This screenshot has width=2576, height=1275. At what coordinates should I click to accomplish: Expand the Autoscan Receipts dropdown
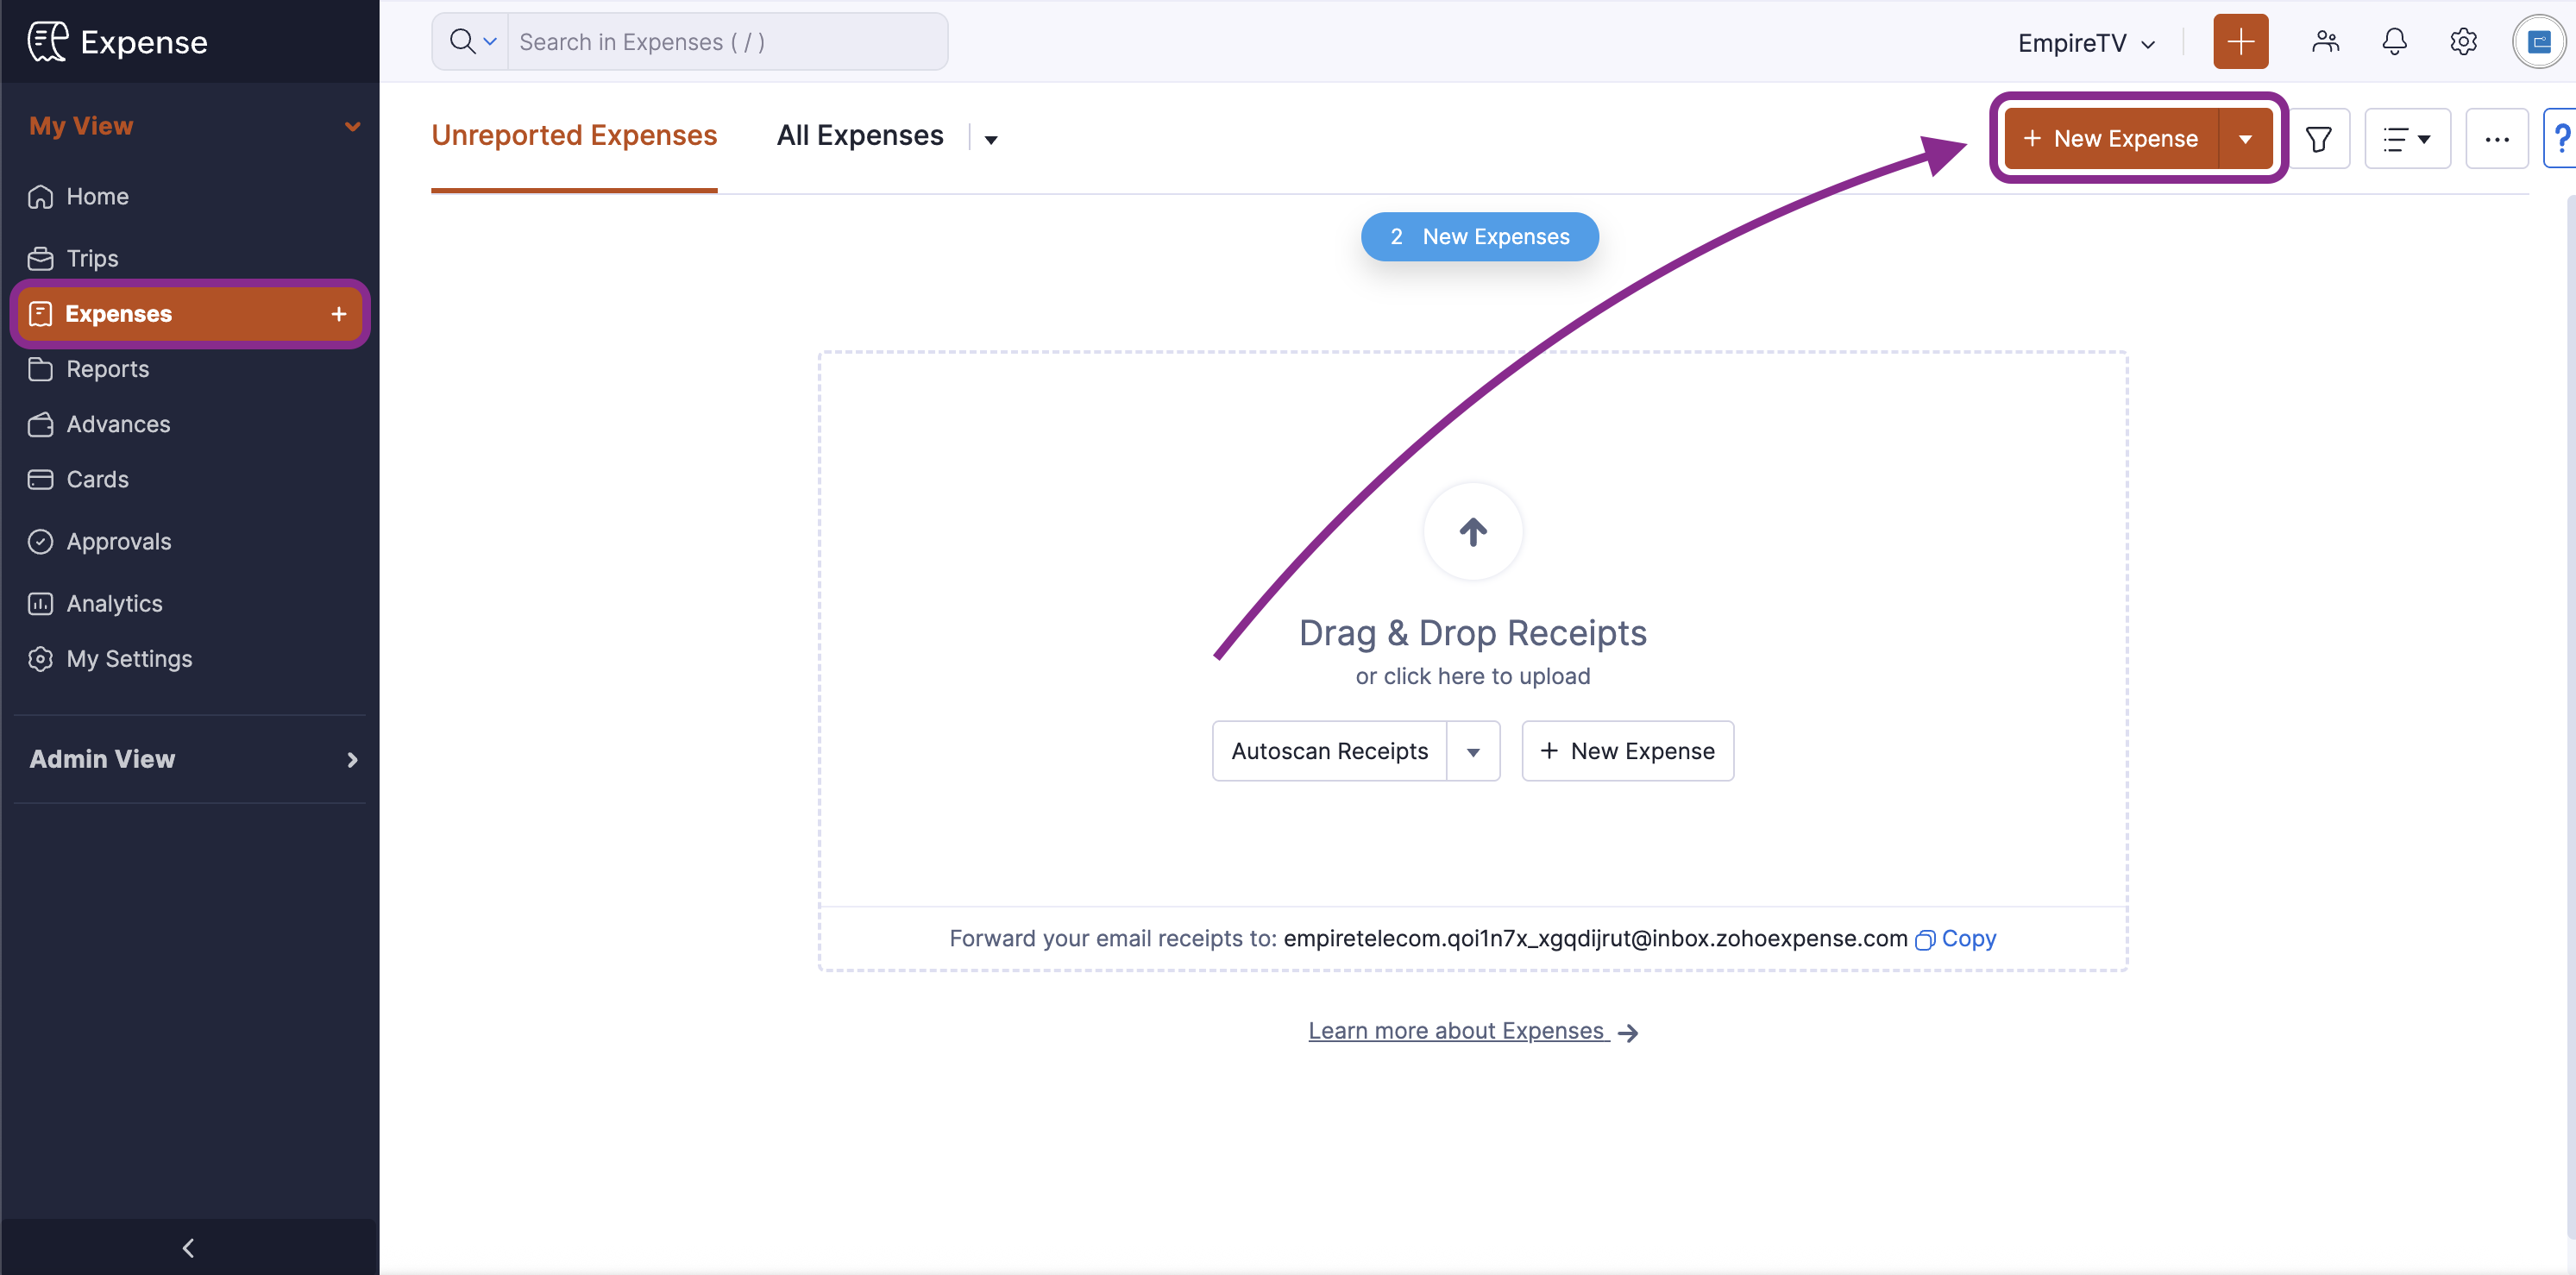pos(1473,751)
